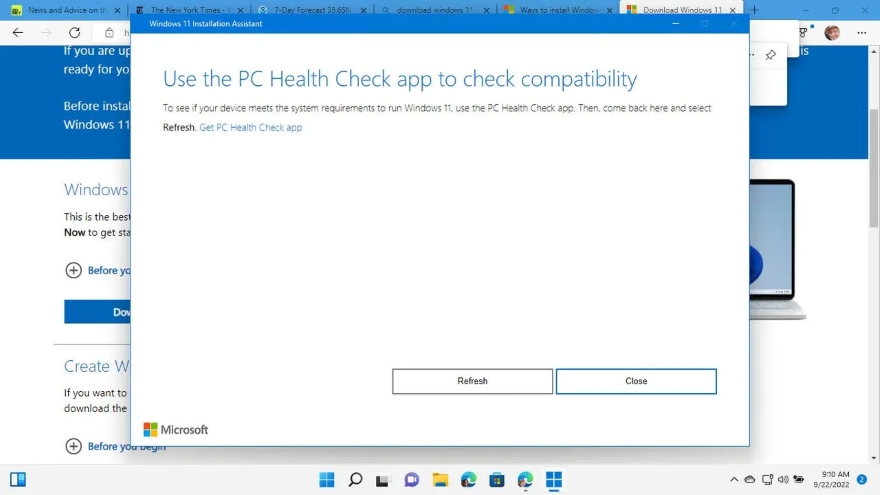Close the News and Advice tab
Viewport: 880px width, 495px height.
pyautogui.click(x=117, y=10)
